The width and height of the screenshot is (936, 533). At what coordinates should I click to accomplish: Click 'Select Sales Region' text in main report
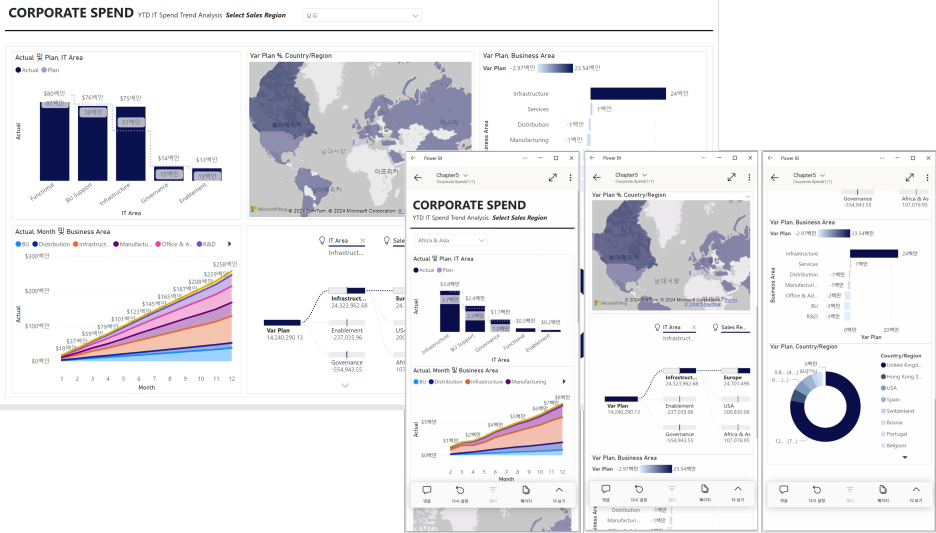pos(255,16)
